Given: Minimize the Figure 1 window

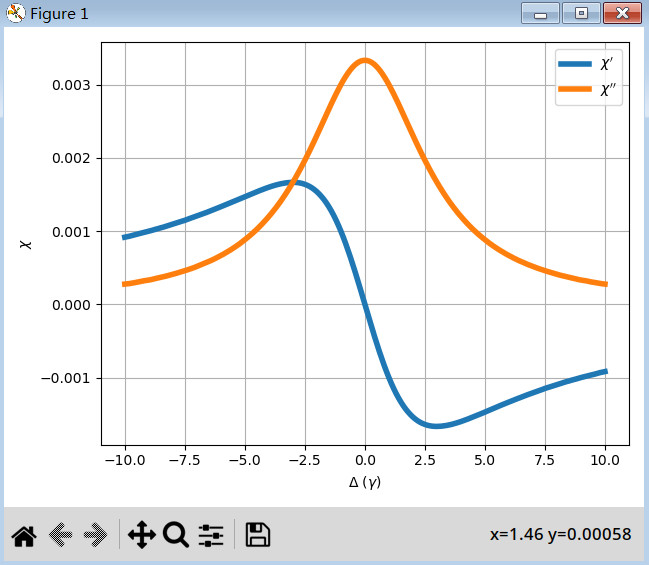Looking at the screenshot, I should (x=540, y=13).
